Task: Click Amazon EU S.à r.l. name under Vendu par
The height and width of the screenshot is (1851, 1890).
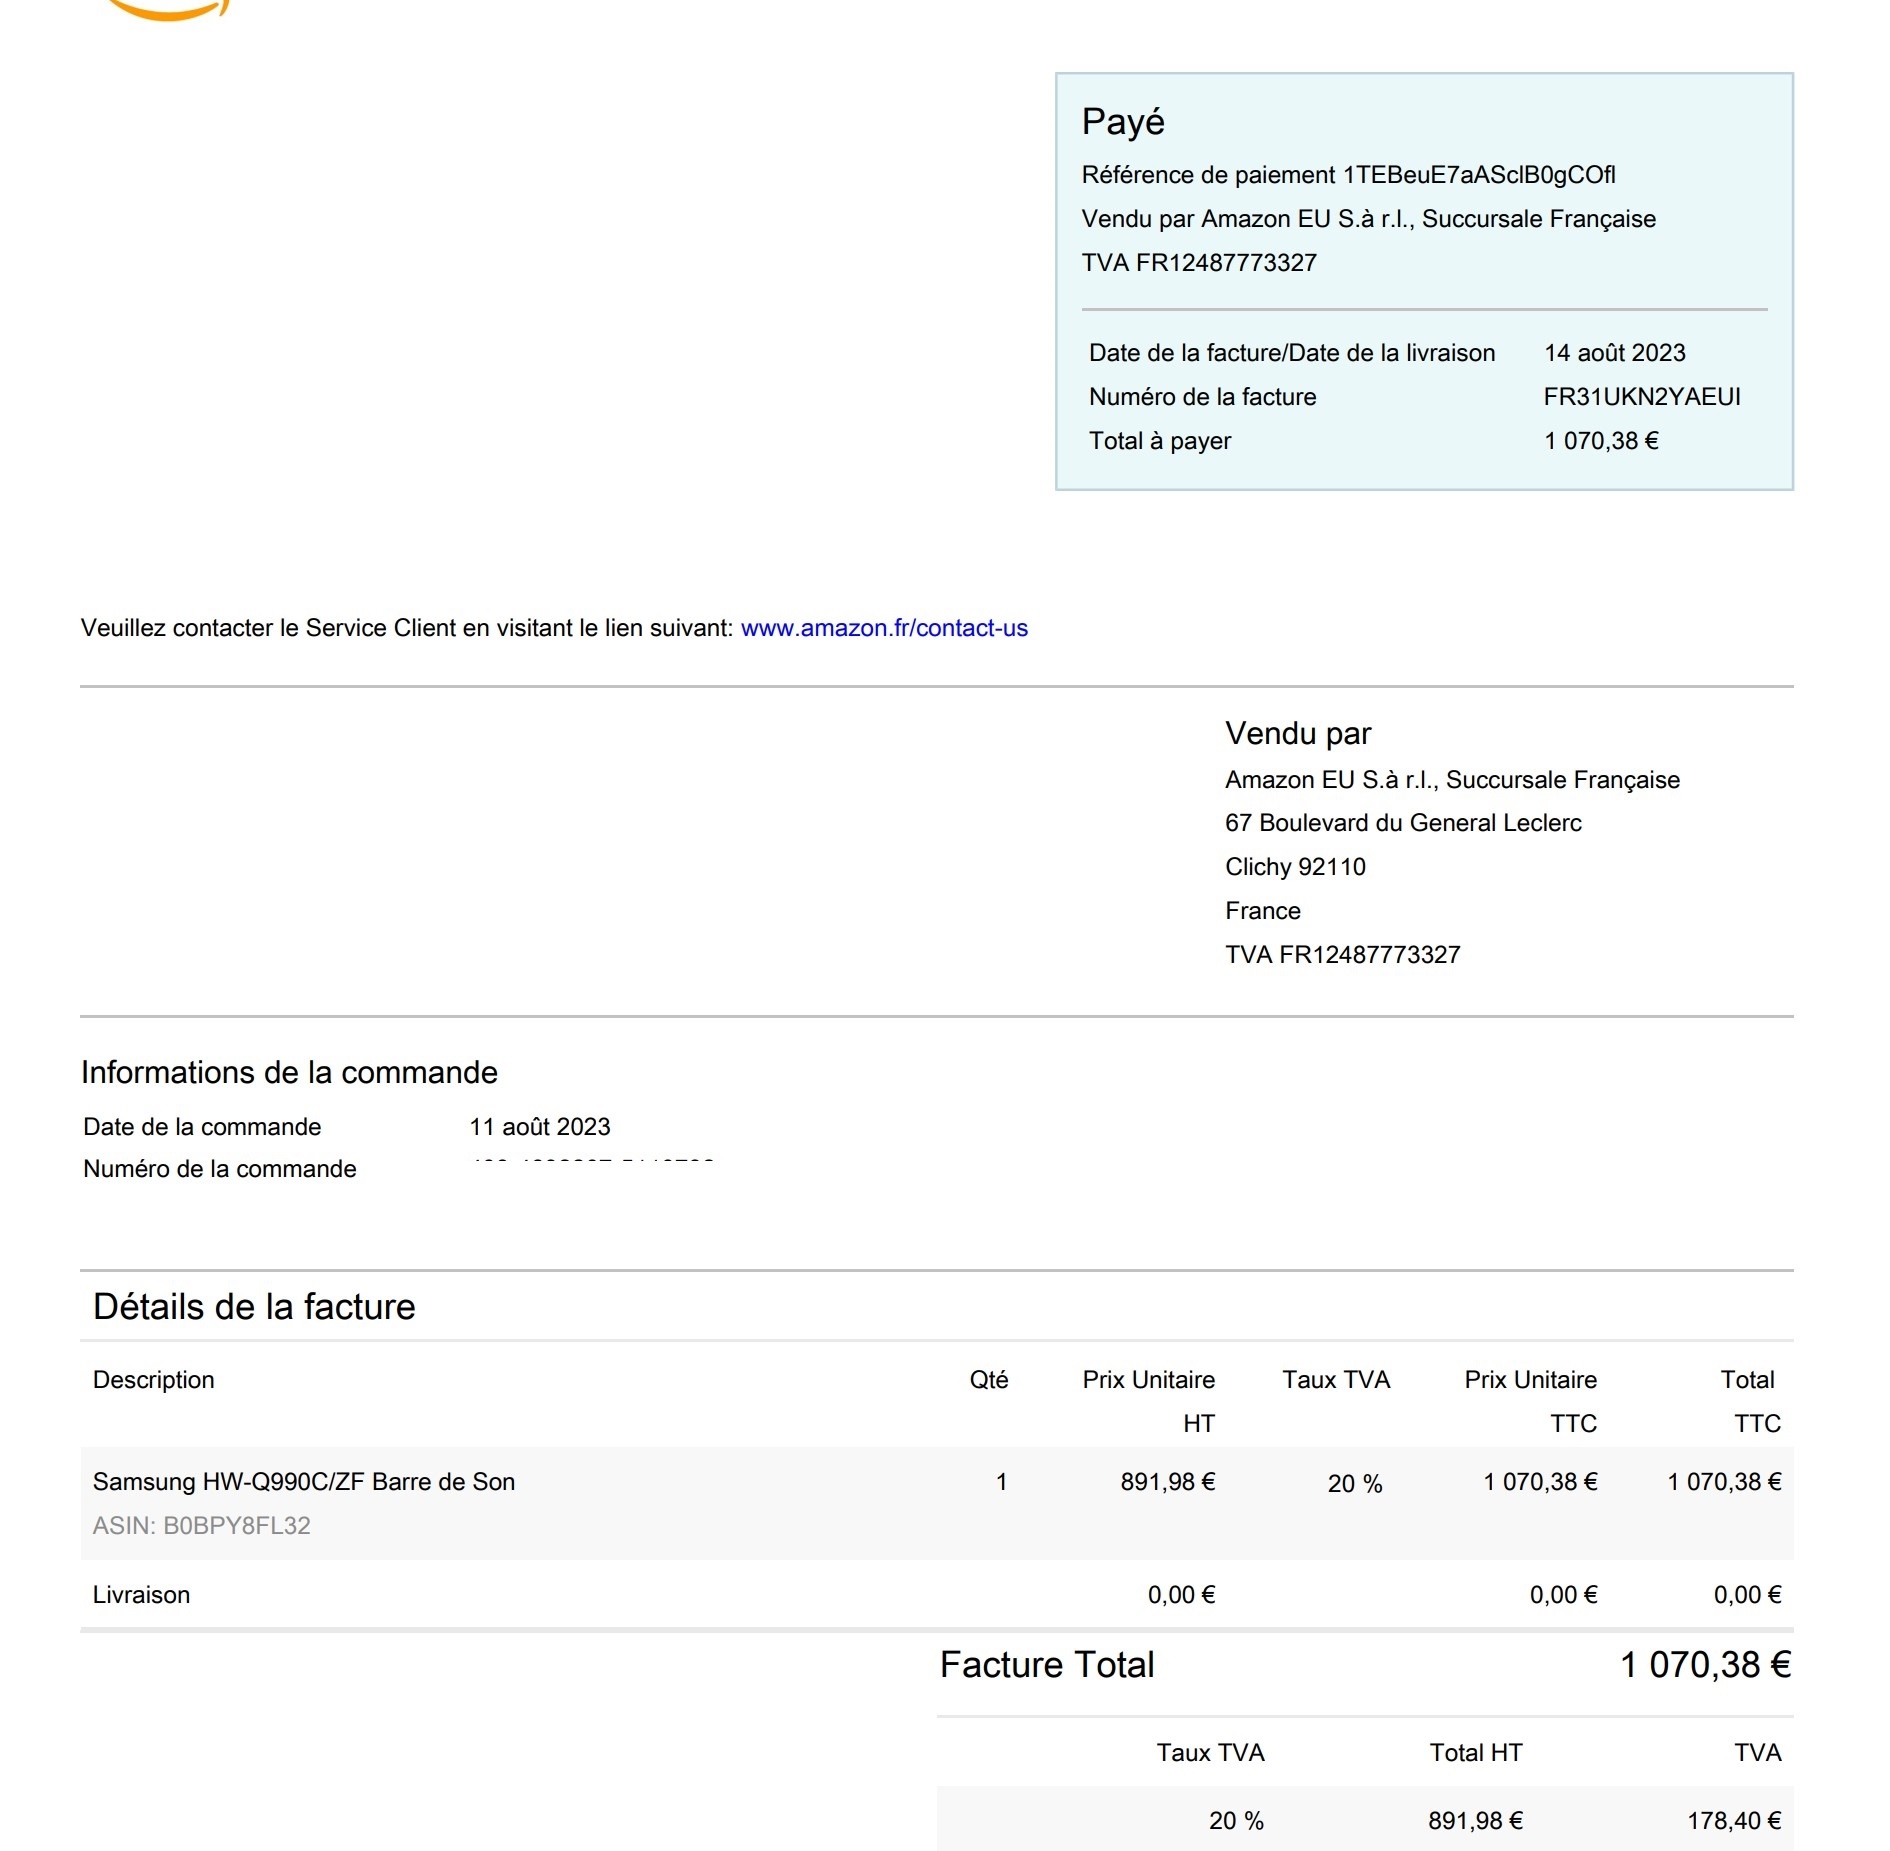Action: pyautogui.click(x=1453, y=780)
